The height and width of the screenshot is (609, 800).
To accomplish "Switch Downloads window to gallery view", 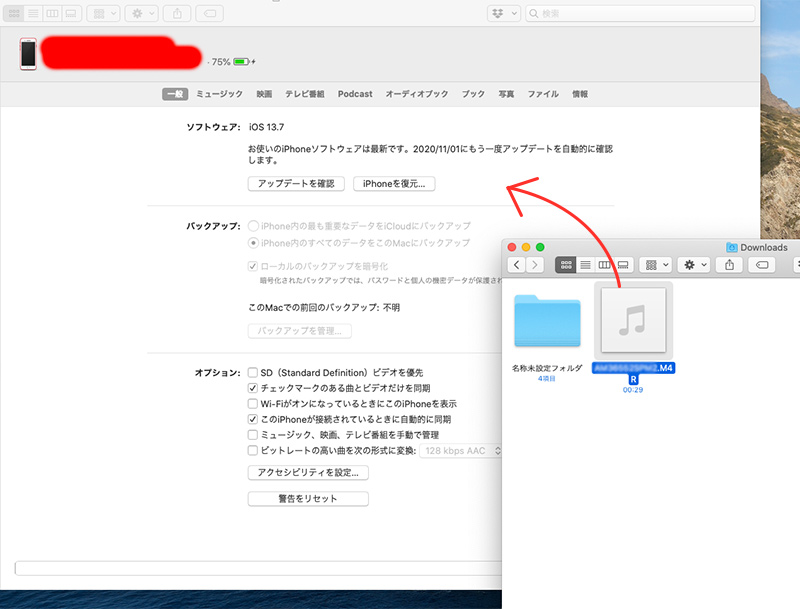I will (x=623, y=265).
